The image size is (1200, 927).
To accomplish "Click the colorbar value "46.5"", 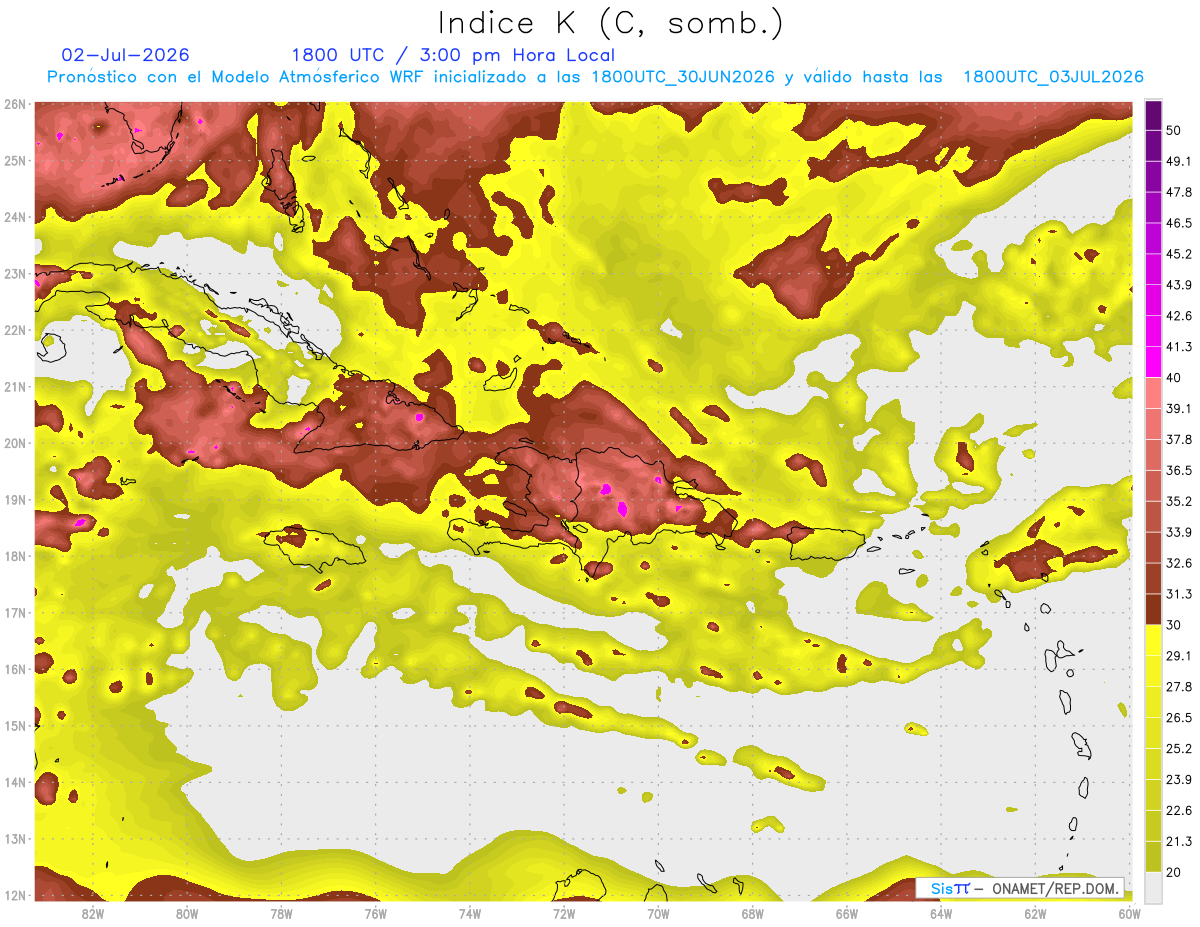I will [x=1180, y=222].
